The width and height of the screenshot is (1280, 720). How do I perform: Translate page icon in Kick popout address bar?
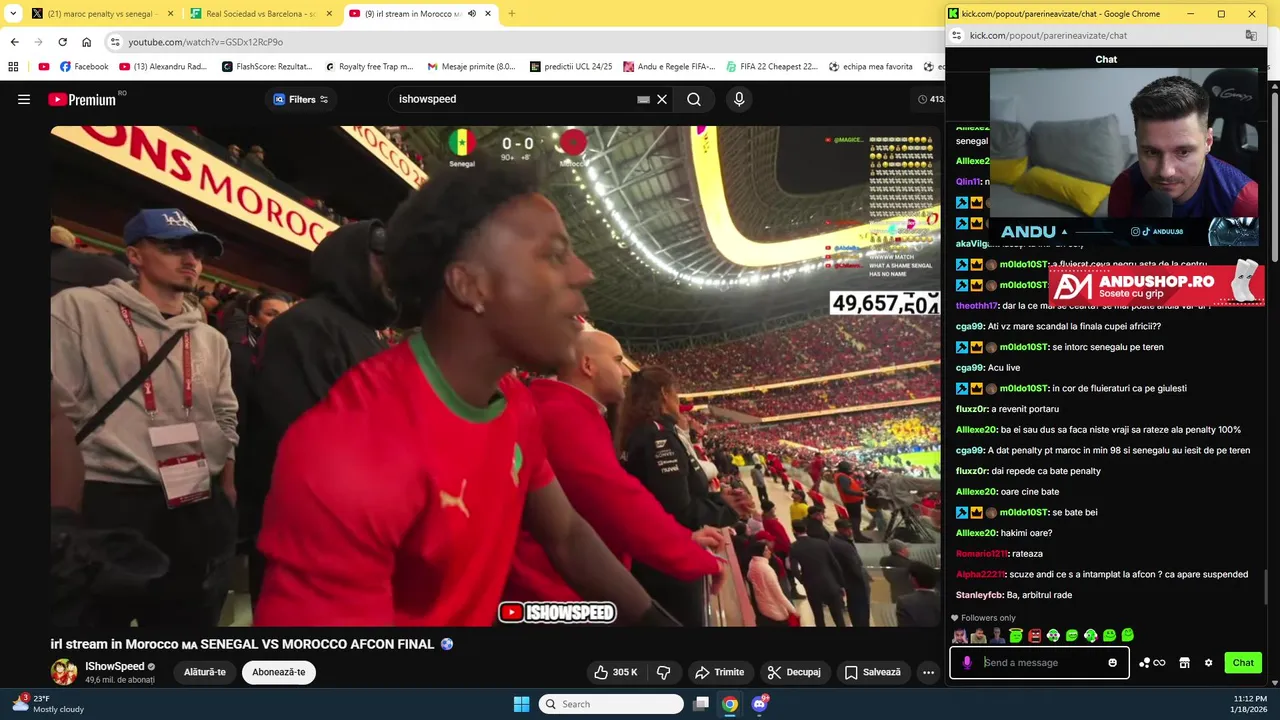pos(1250,35)
